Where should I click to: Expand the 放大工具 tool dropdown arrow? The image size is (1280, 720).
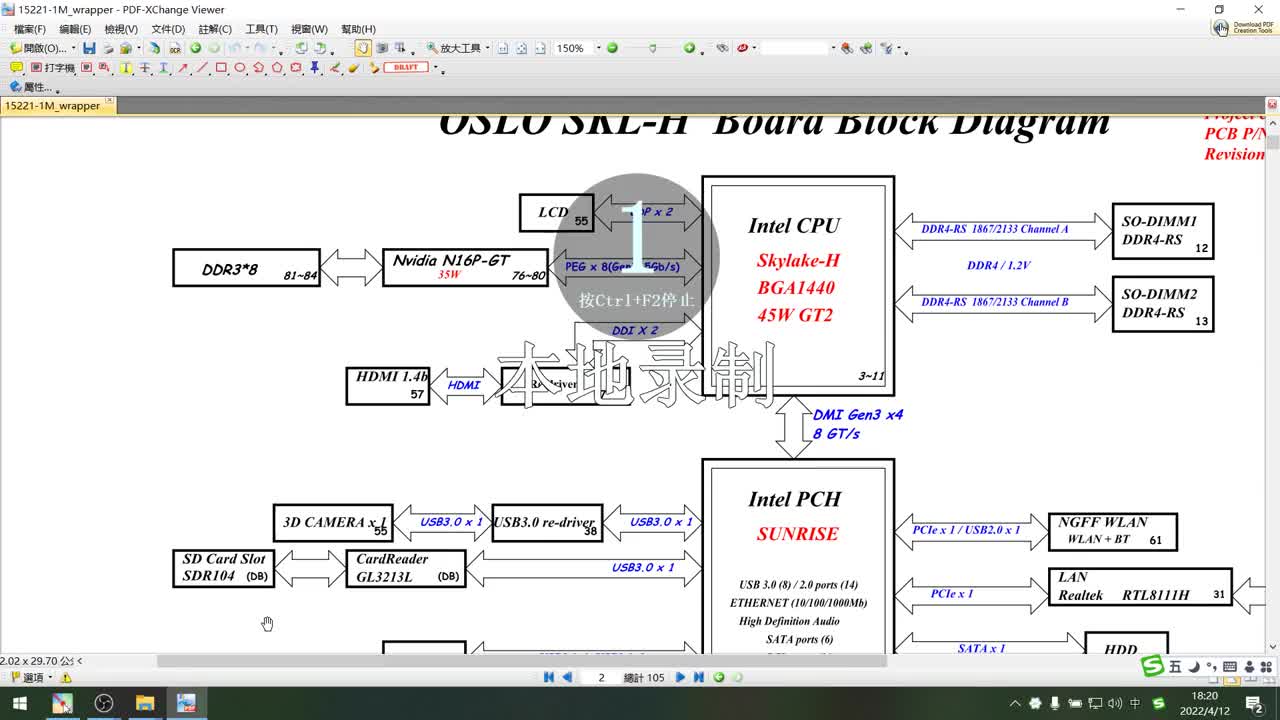487,48
